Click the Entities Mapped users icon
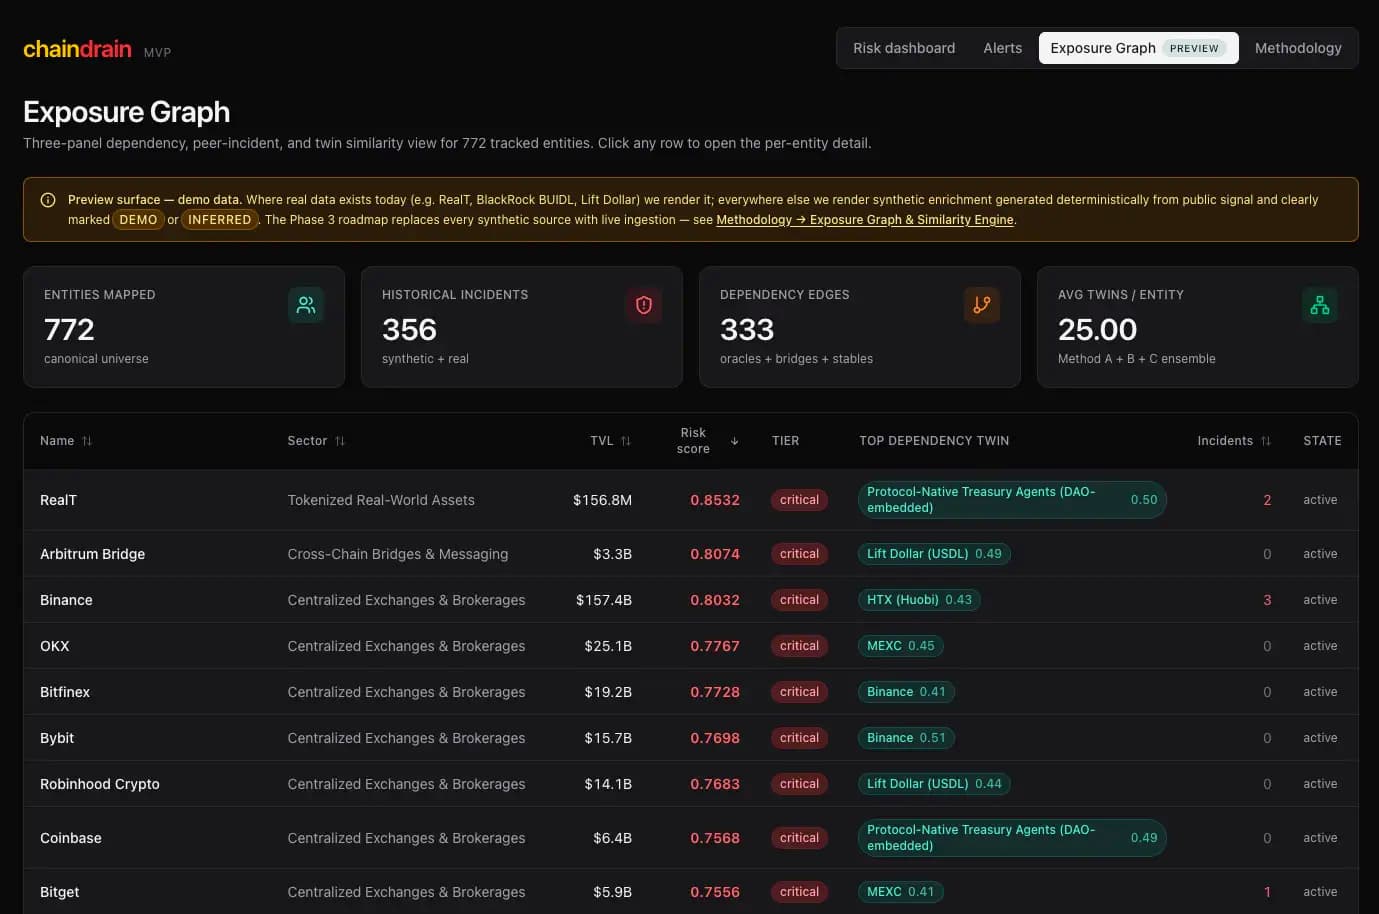This screenshot has height=914, width=1379. (306, 305)
